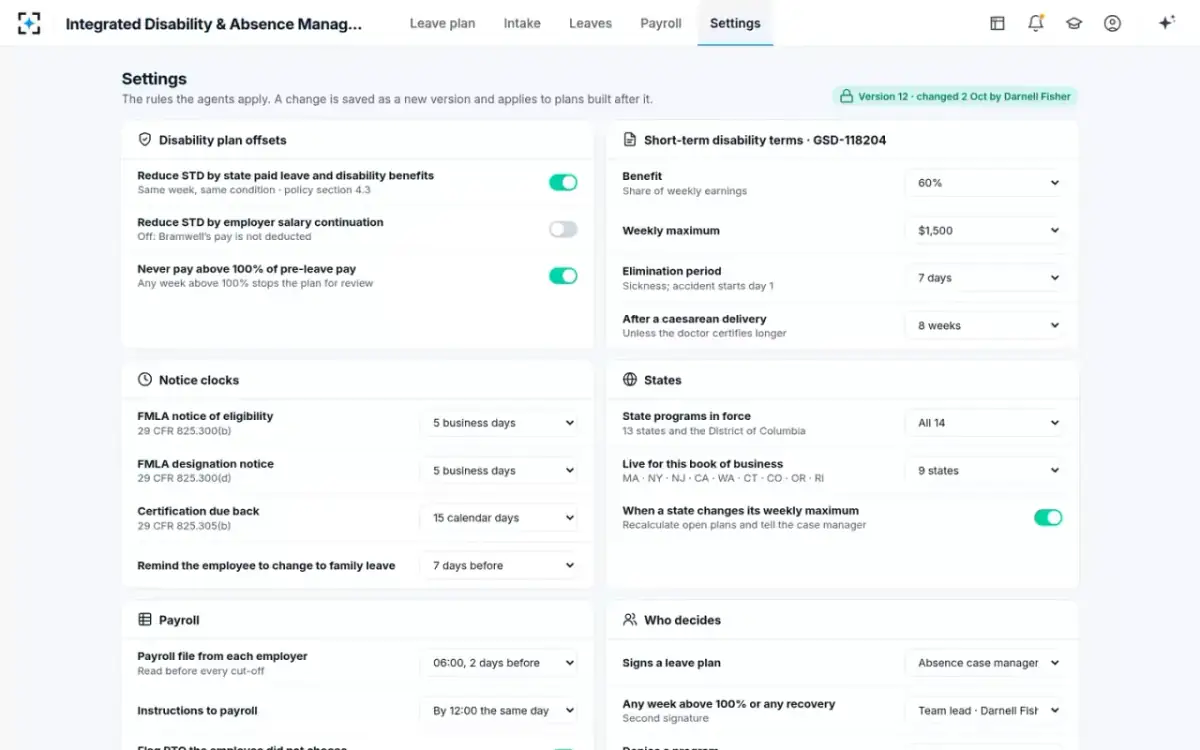Toggle Never pay above 100% of pre-leave pay
This screenshot has width=1200, height=750.
coord(563,276)
